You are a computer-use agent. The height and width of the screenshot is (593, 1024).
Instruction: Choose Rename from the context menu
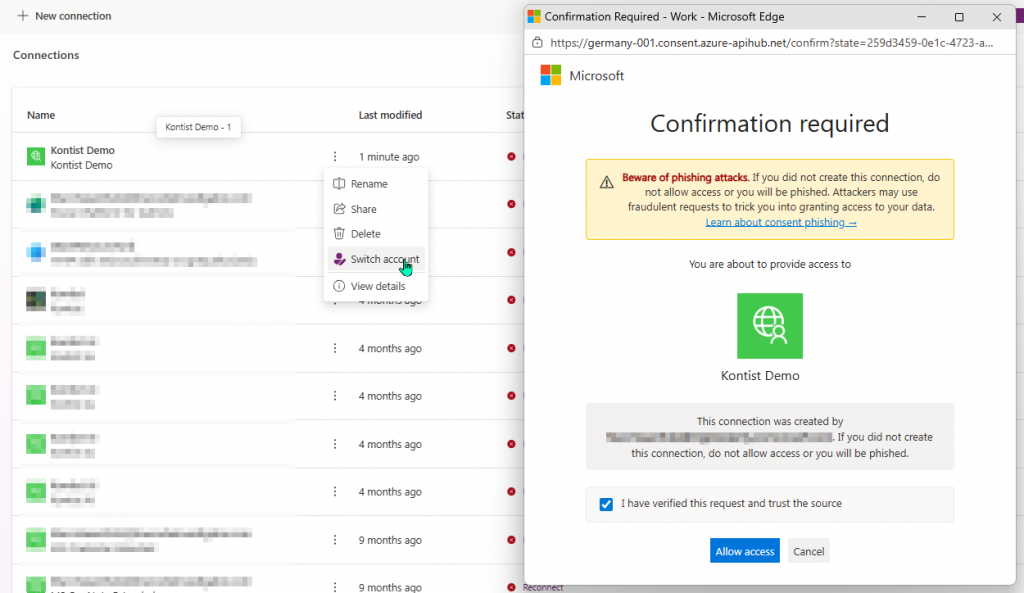point(369,184)
